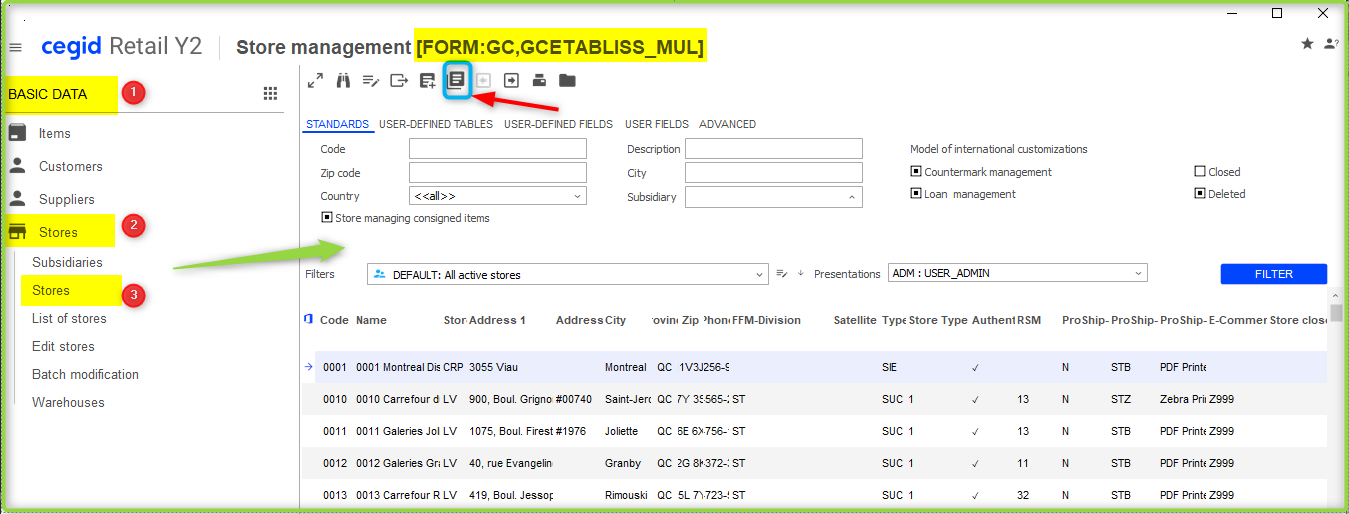Click the greyed-out previous arrow icon

(x=484, y=80)
